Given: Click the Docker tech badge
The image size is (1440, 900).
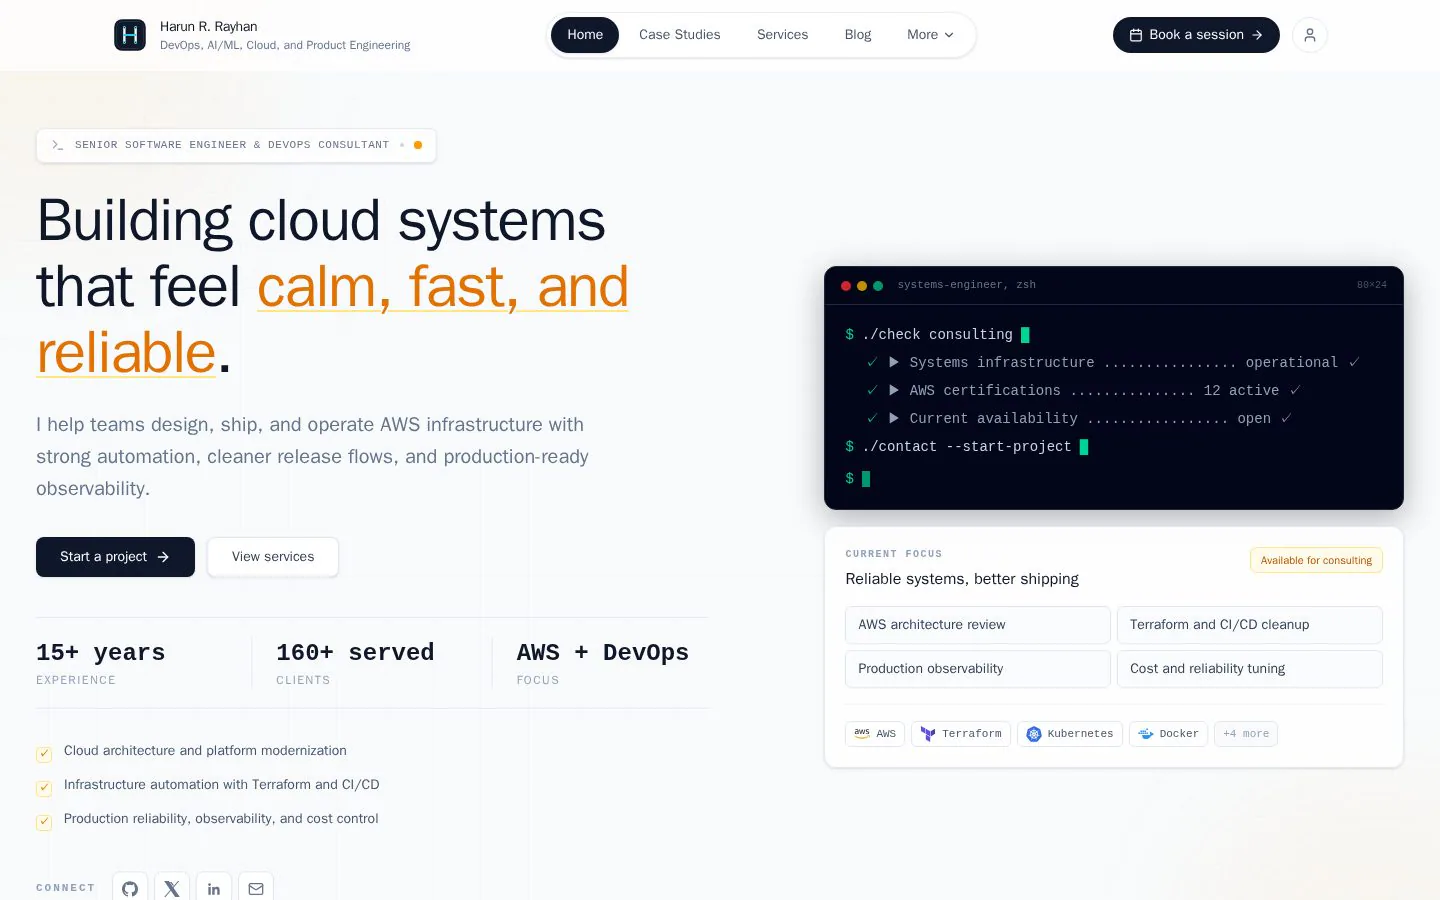Looking at the screenshot, I should [1169, 734].
